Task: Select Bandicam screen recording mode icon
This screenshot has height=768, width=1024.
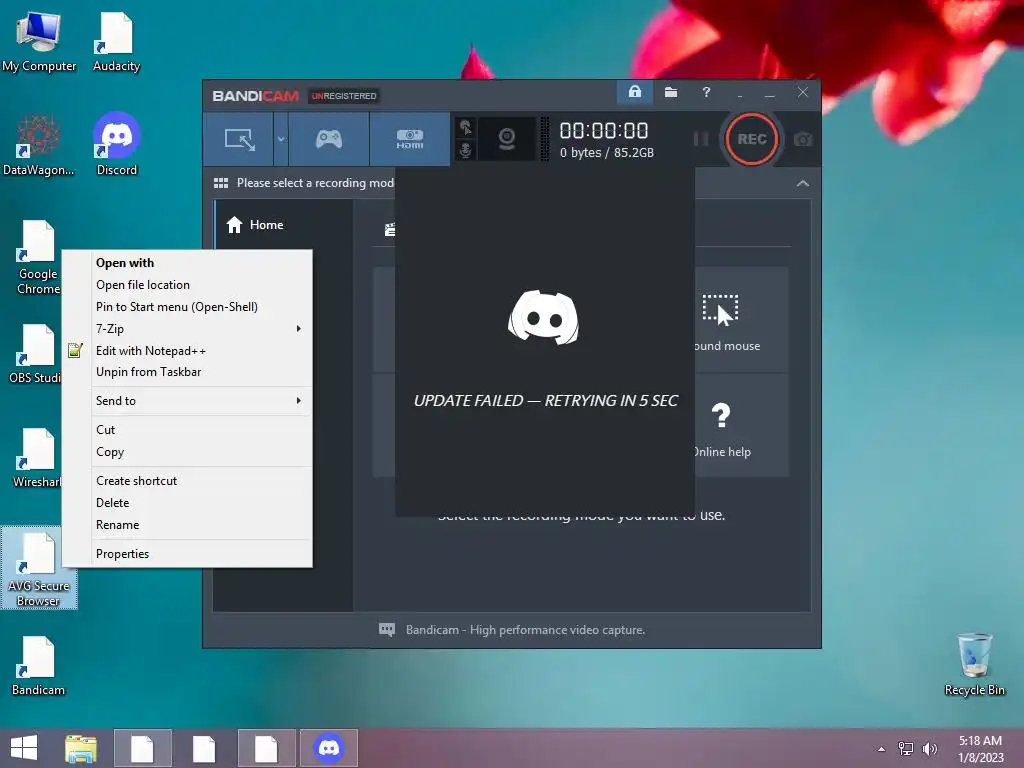Action: 239,139
